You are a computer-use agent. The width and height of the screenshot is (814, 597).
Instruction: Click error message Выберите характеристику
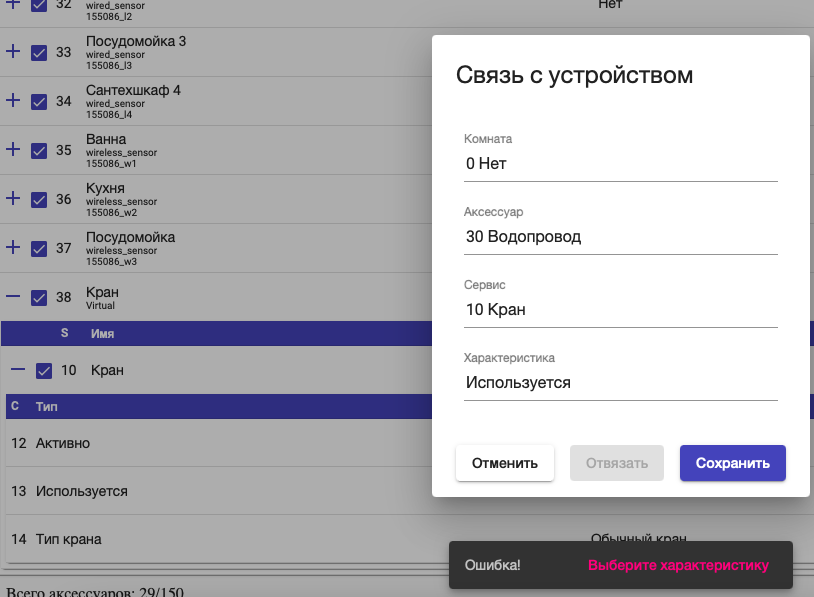click(x=678, y=565)
